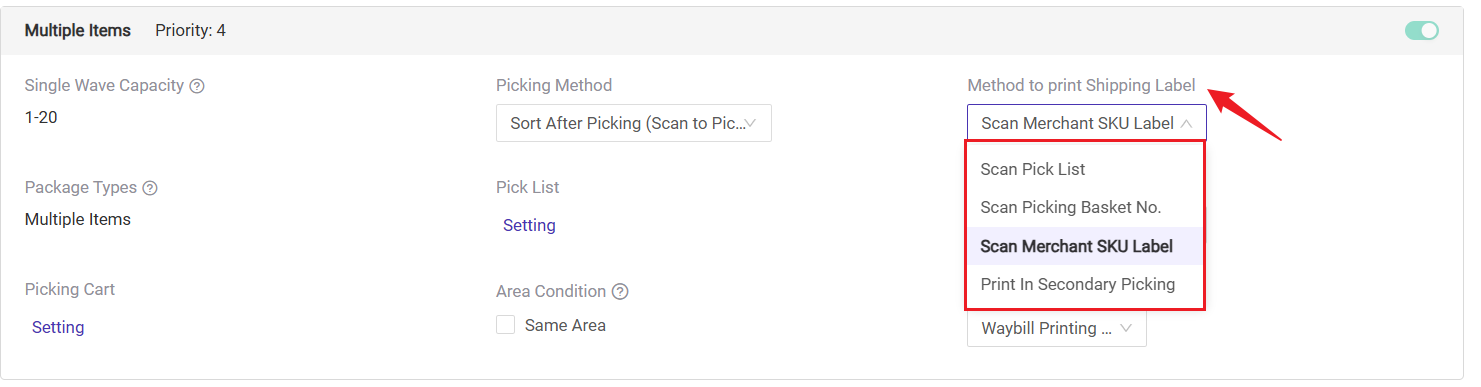Image resolution: width=1481 pixels, height=387 pixels.
Task: Collapse the Method to print Shipping Label dropdown
Action: (x=1087, y=123)
